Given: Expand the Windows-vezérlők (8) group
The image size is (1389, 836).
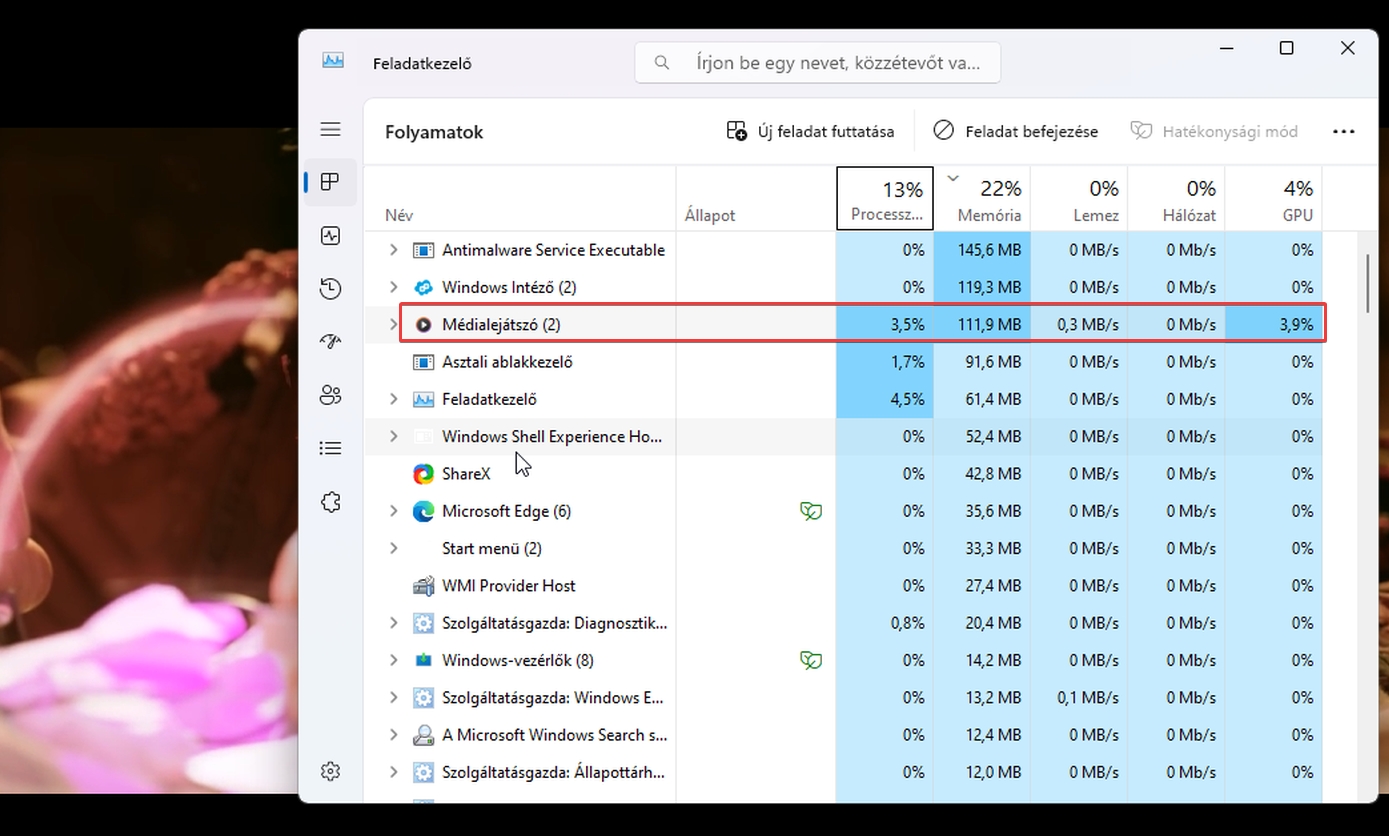Looking at the screenshot, I should point(393,660).
